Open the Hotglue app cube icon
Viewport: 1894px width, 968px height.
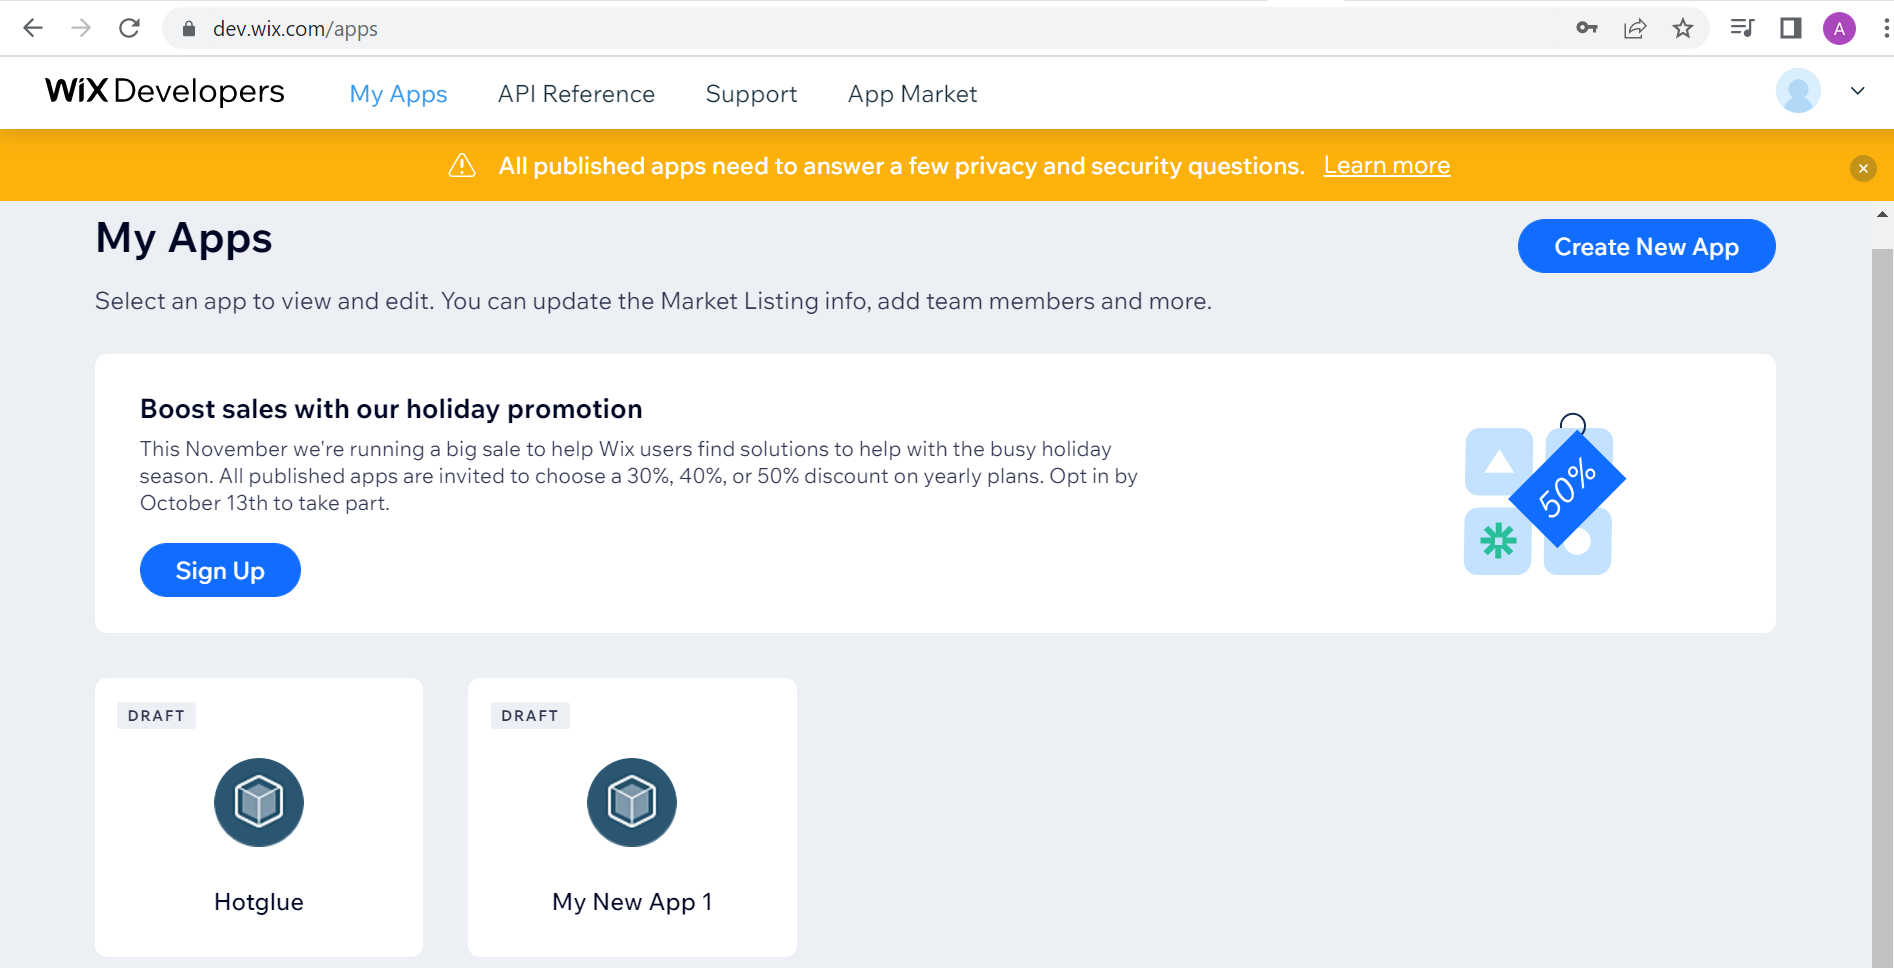point(259,802)
